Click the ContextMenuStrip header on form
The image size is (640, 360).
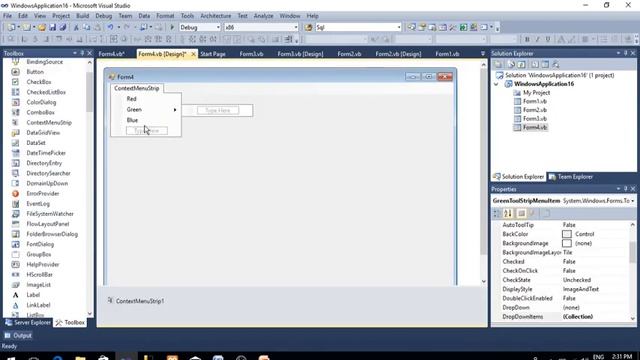tap(137, 88)
